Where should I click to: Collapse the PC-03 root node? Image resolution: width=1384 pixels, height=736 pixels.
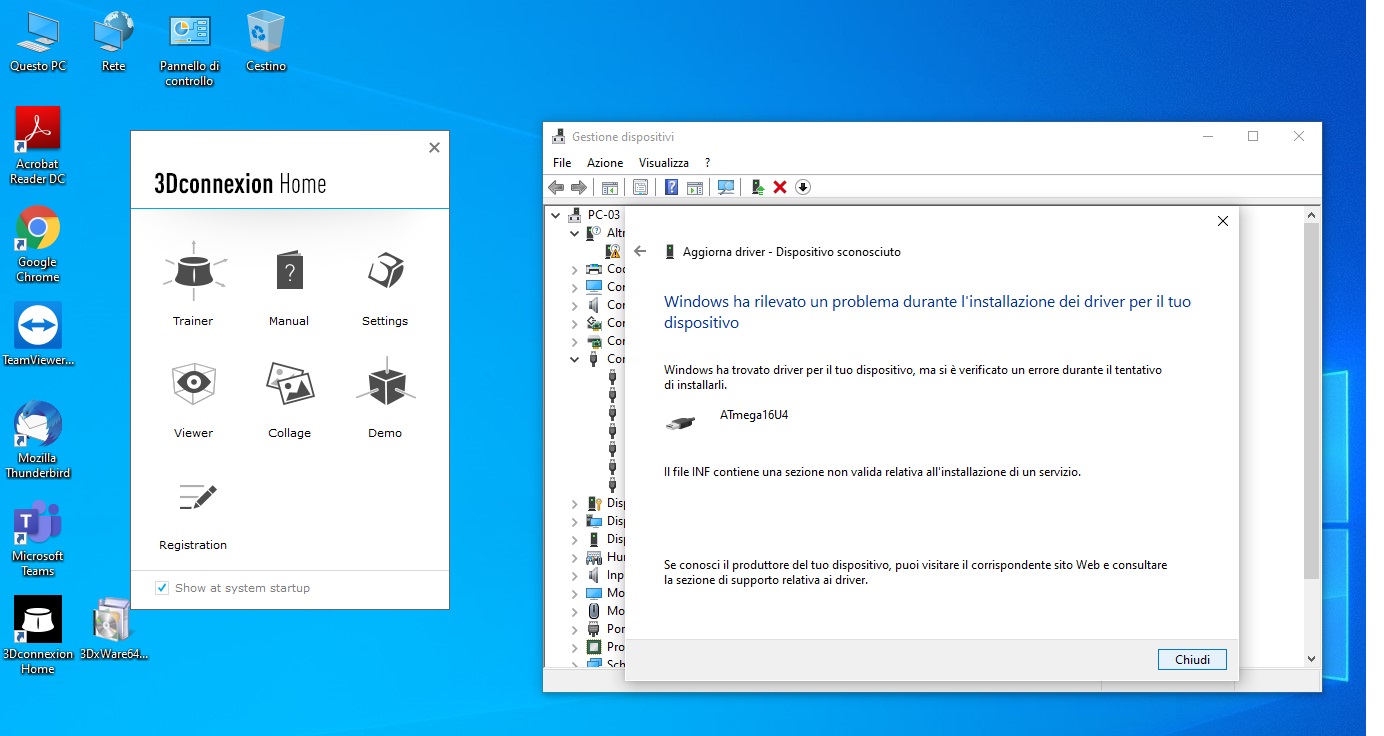[557, 215]
